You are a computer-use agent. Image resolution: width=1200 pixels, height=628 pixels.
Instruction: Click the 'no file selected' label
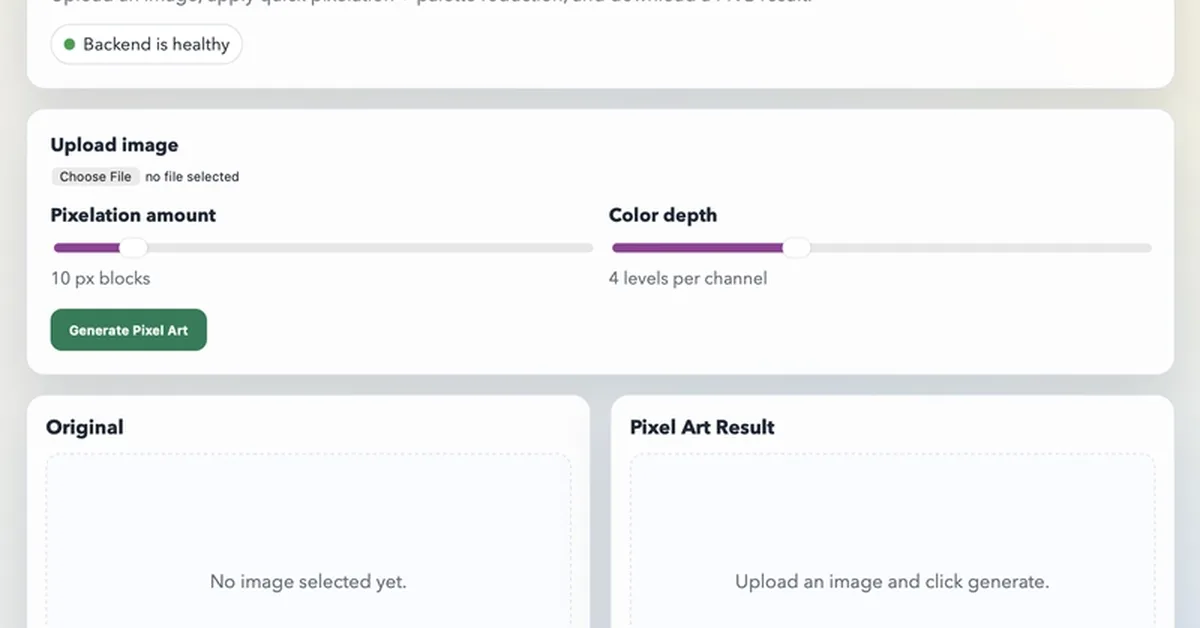[x=192, y=176]
